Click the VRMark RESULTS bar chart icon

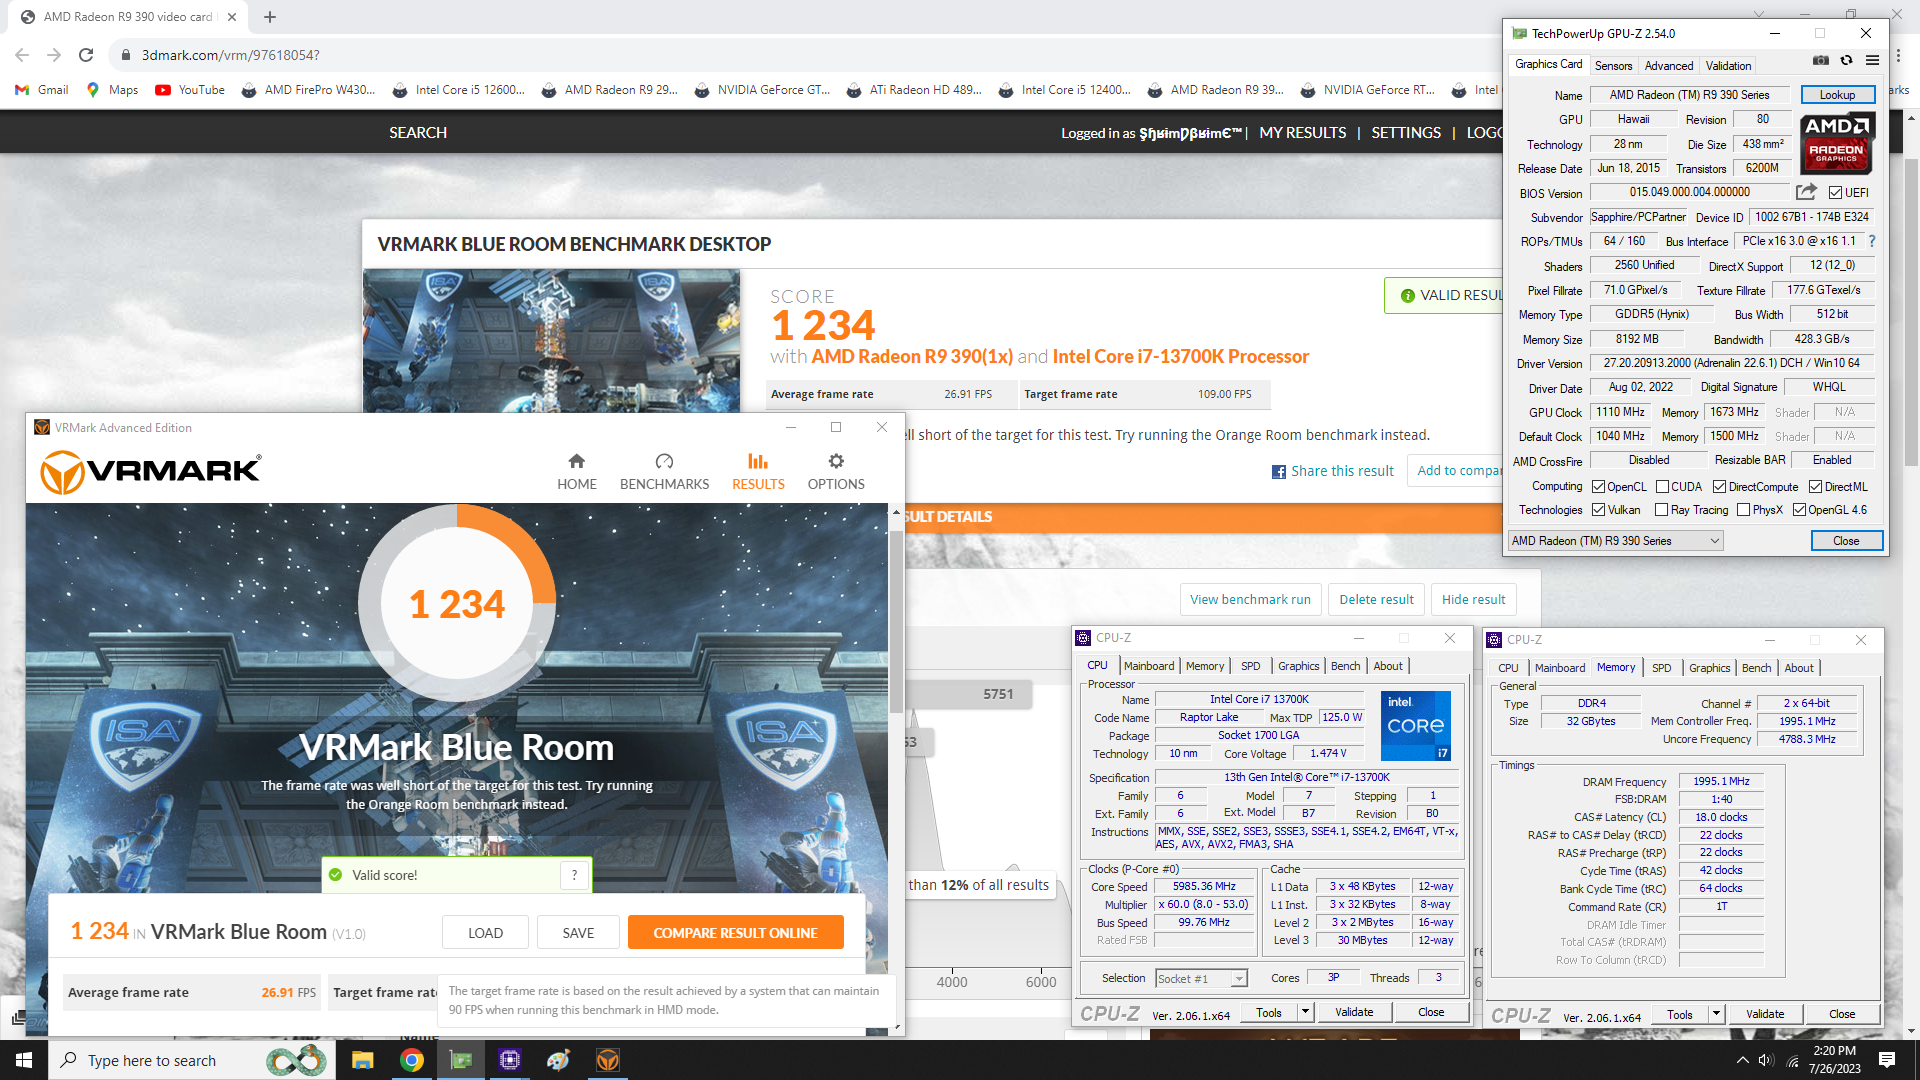pos(758,461)
